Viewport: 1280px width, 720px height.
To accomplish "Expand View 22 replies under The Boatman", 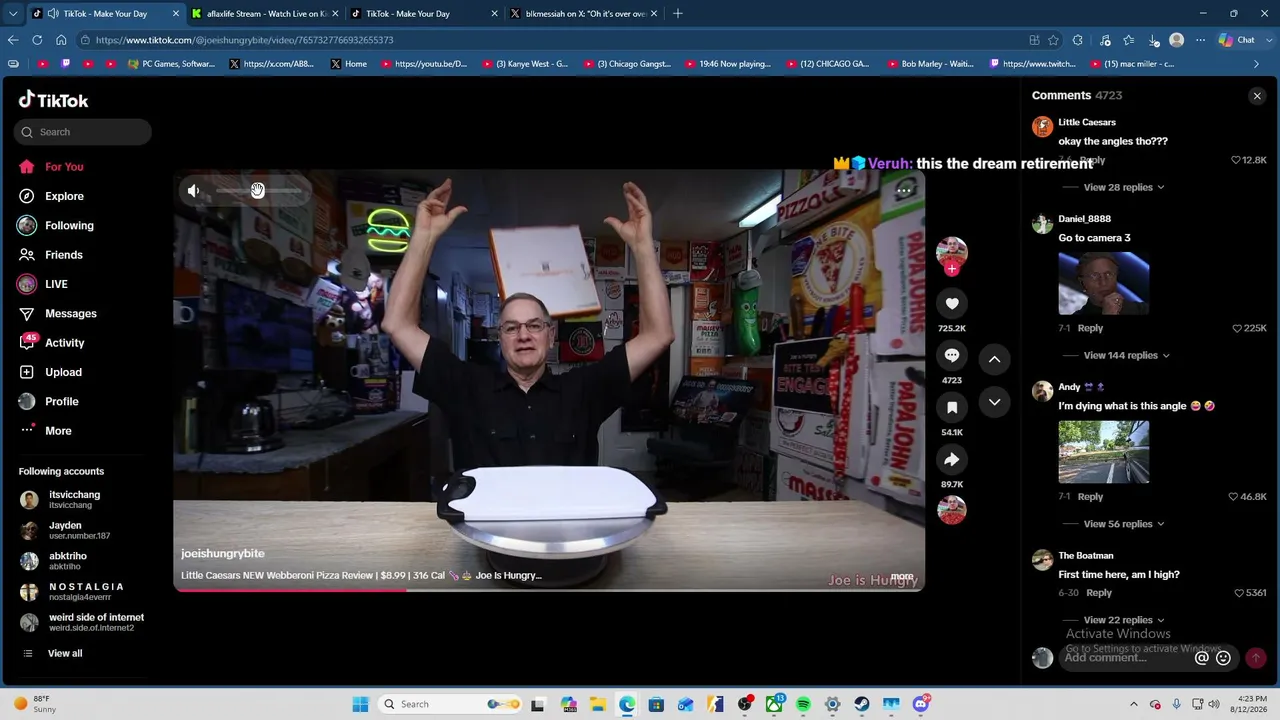I will click(x=1123, y=620).
